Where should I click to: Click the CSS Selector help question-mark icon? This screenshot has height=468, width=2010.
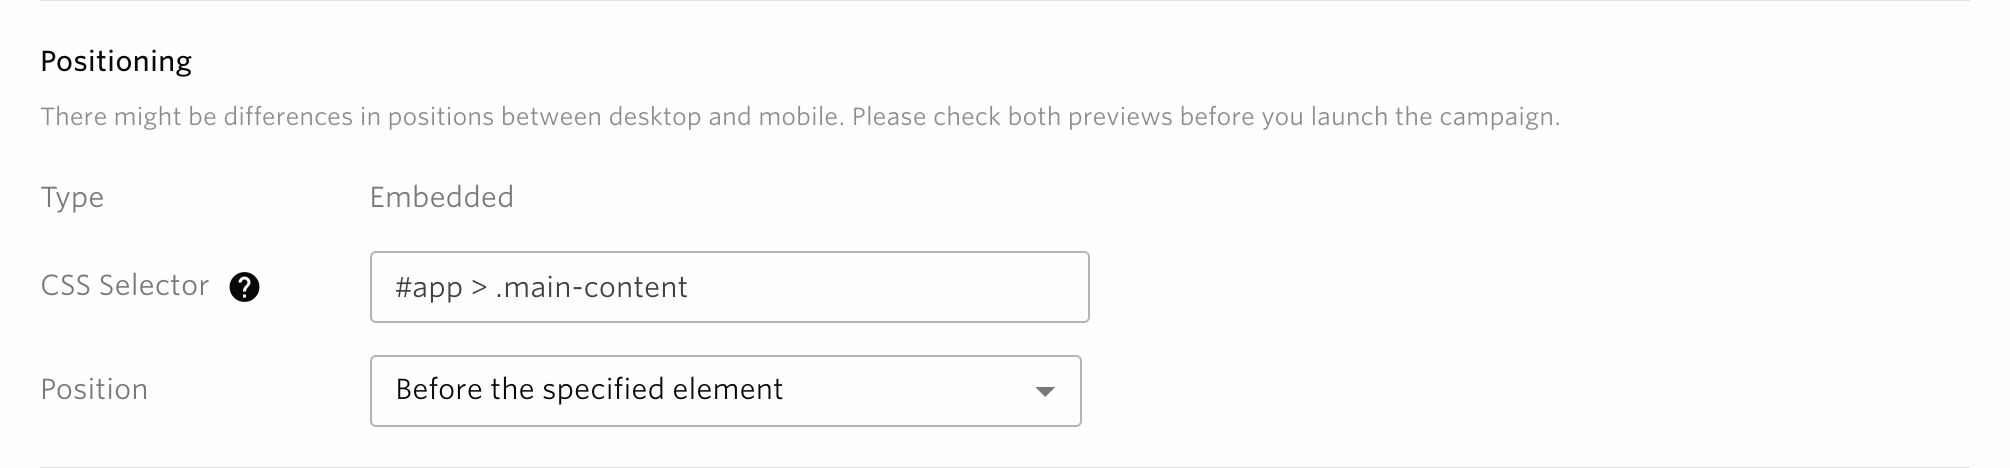click(244, 288)
